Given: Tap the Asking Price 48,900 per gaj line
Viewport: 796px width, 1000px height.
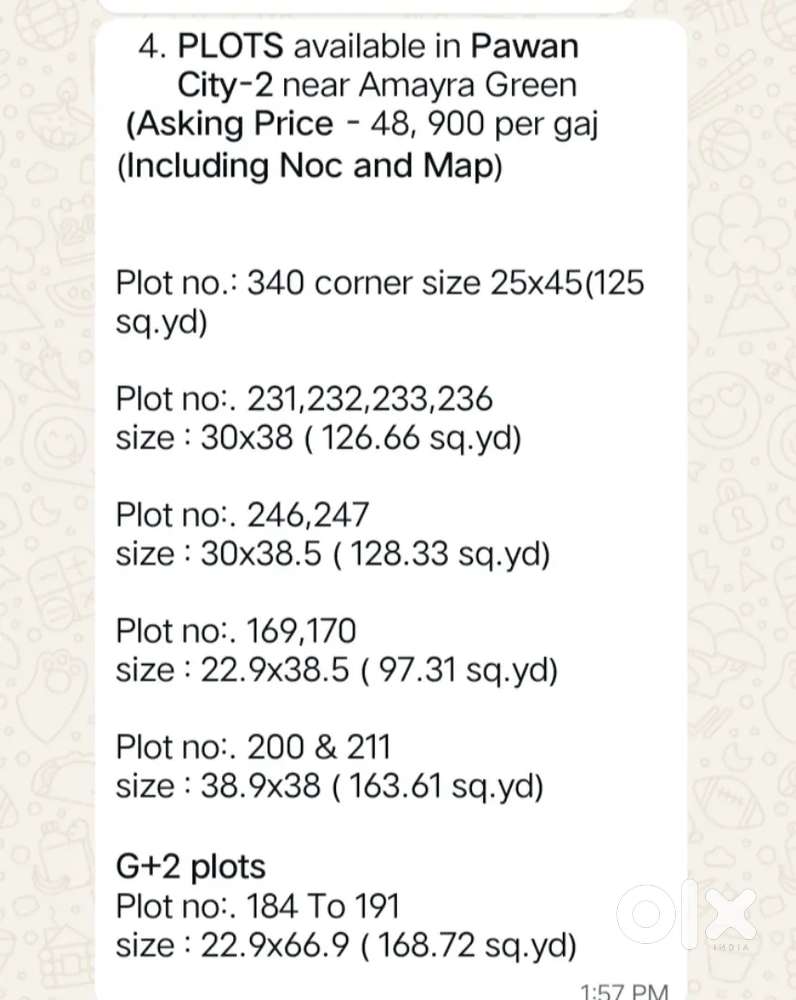Looking at the screenshot, I should coord(362,124).
